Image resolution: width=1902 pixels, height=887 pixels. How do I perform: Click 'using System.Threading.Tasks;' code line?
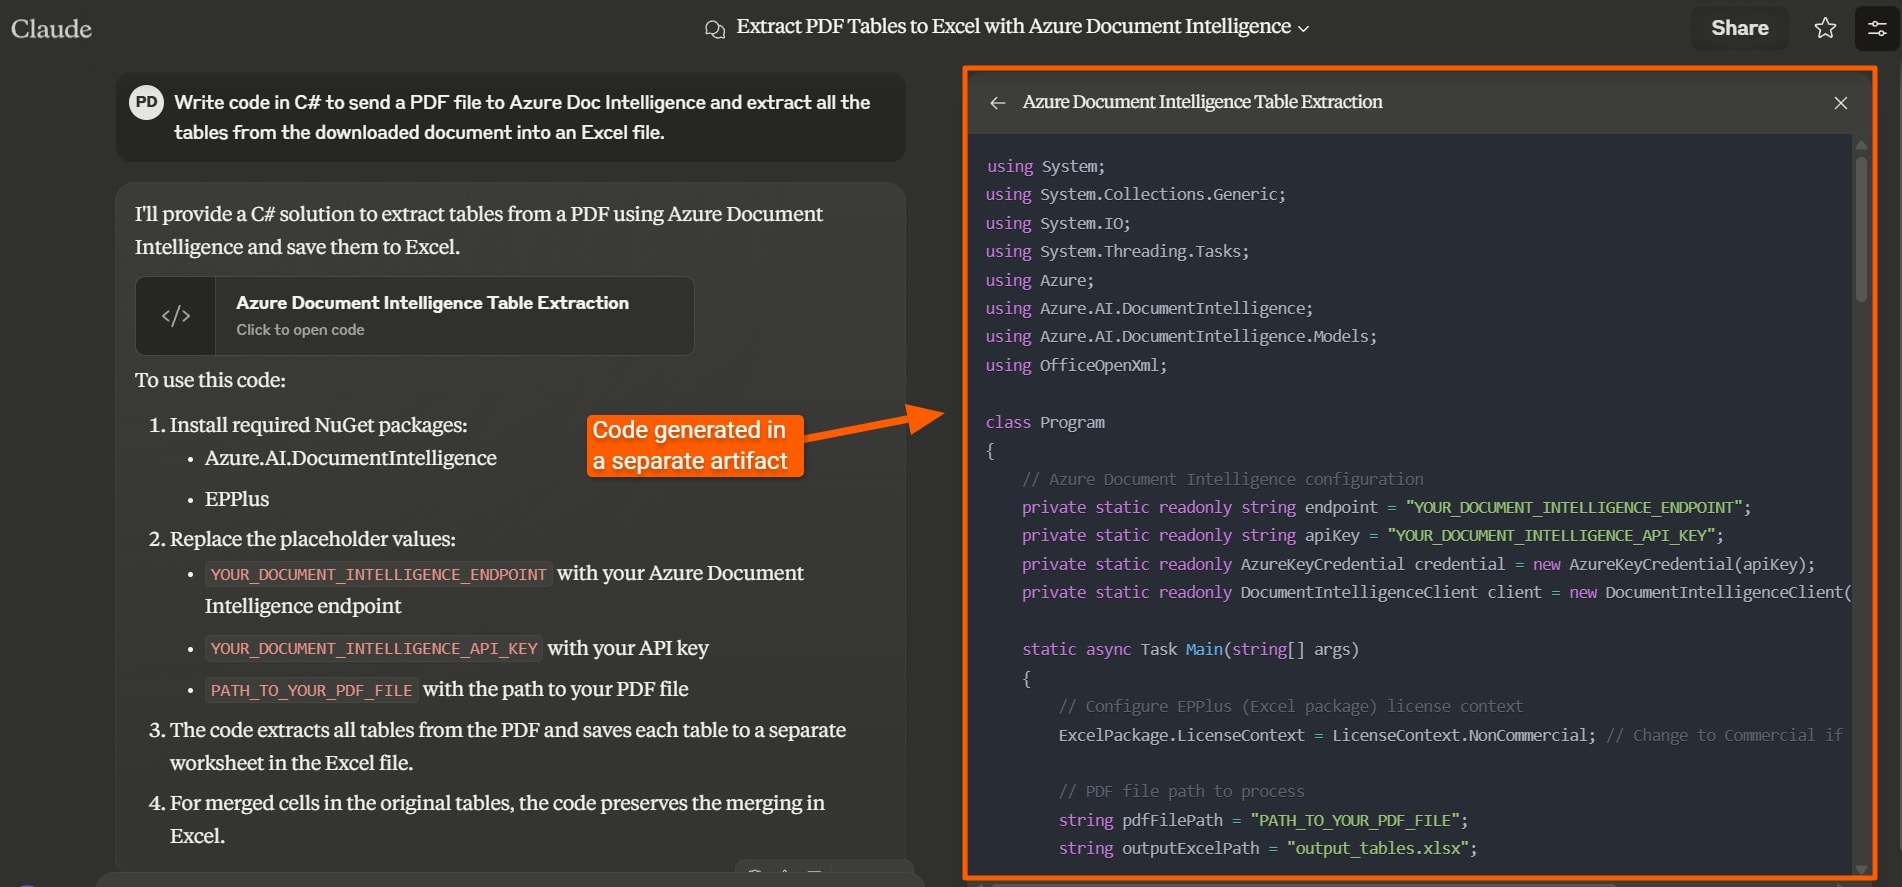1117,251
